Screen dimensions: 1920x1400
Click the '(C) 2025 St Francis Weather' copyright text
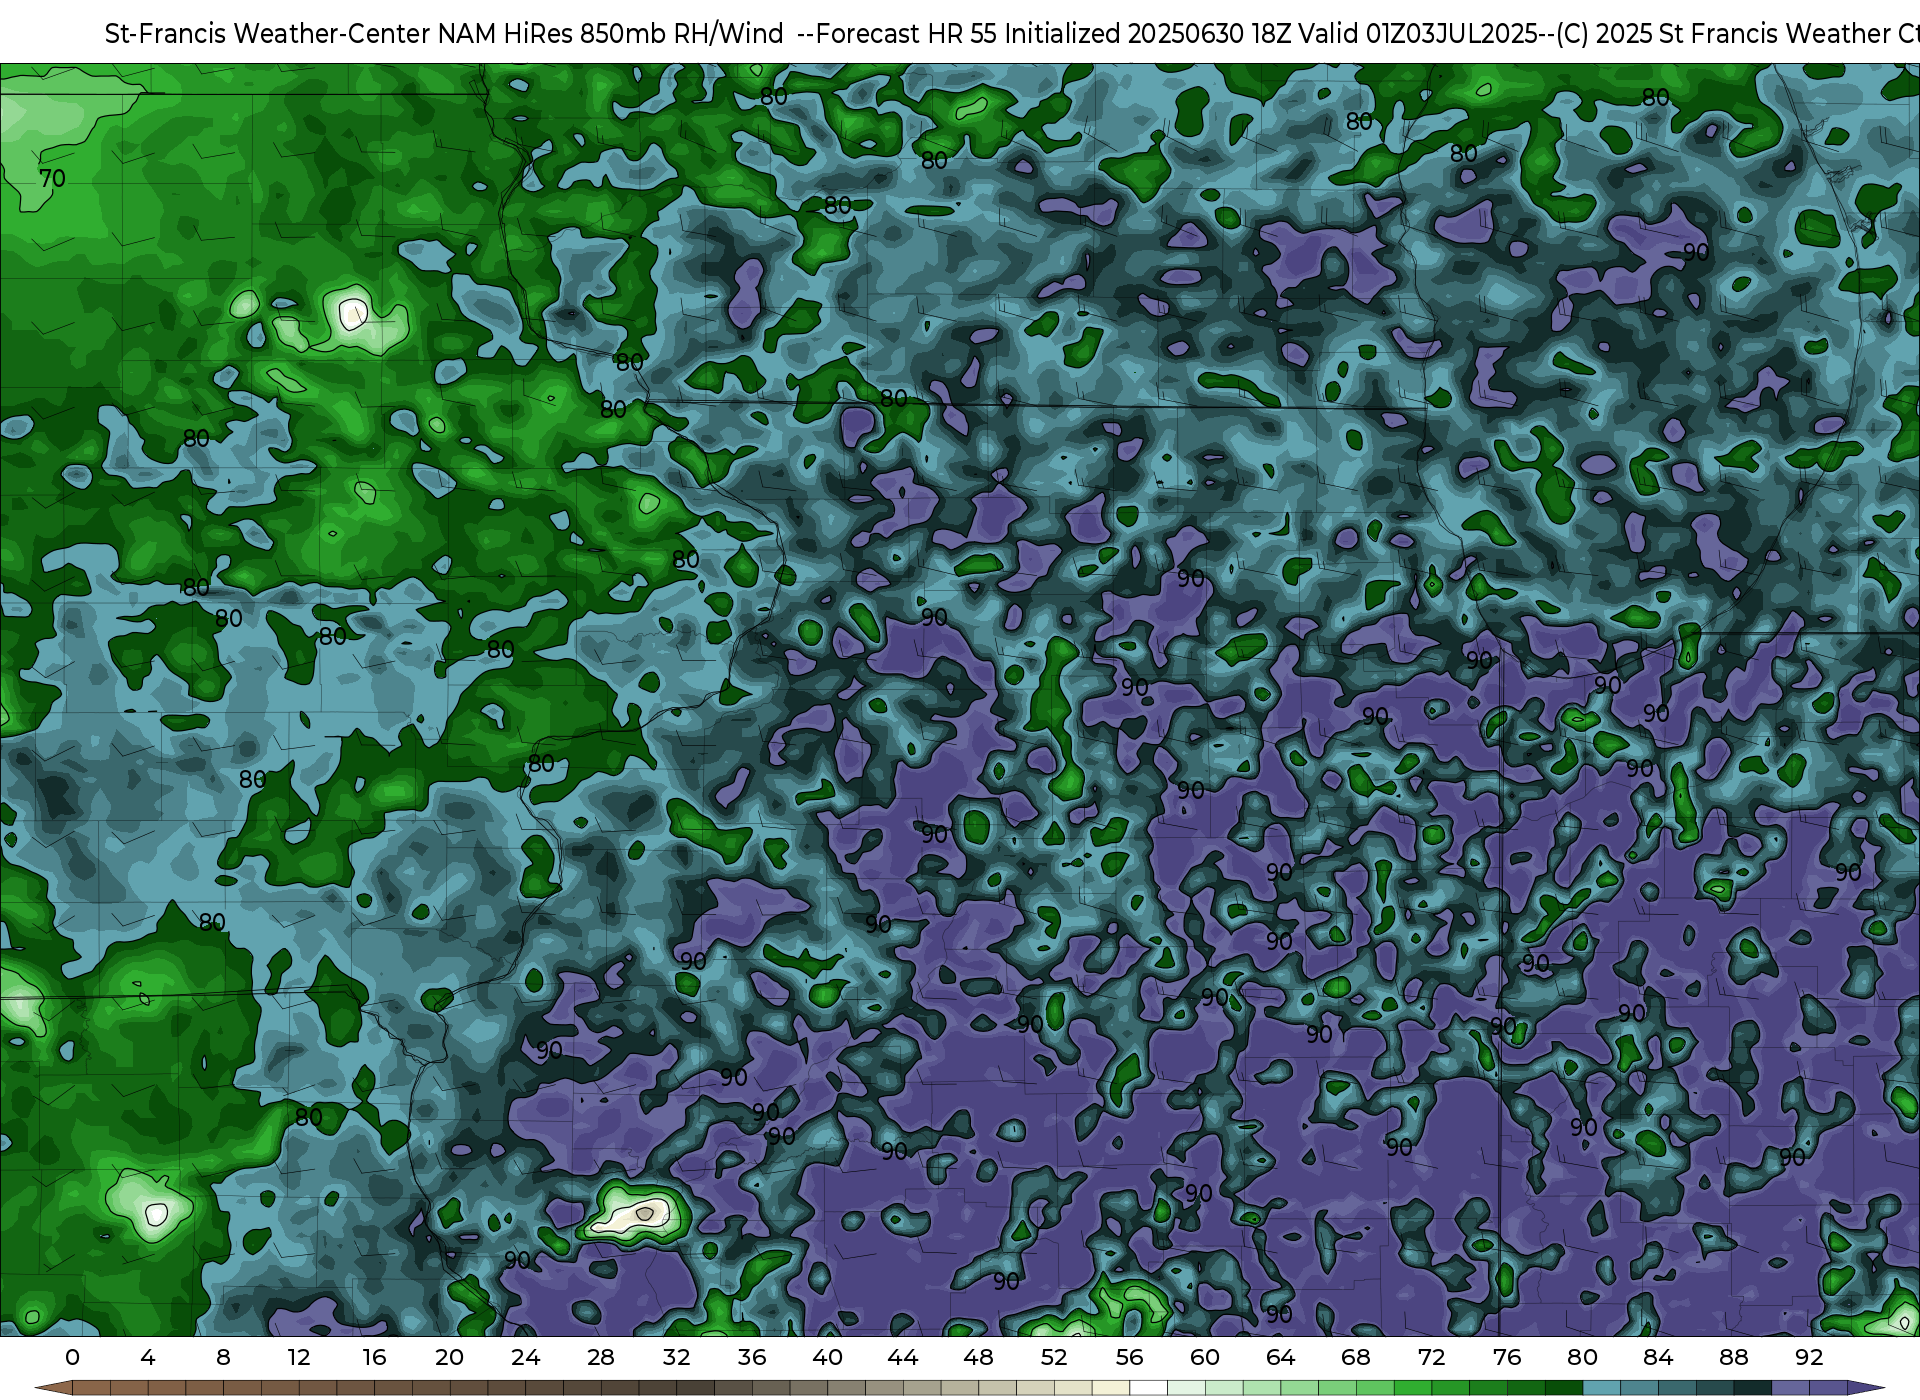(x=1723, y=34)
